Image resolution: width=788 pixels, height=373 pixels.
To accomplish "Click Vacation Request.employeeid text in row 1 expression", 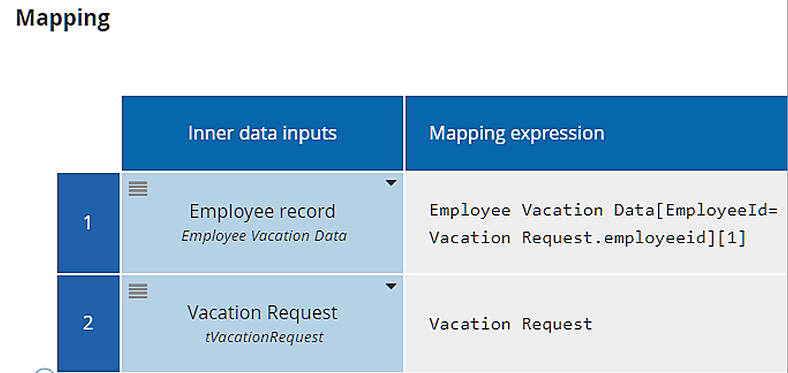I will pyautogui.click(x=568, y=238).
